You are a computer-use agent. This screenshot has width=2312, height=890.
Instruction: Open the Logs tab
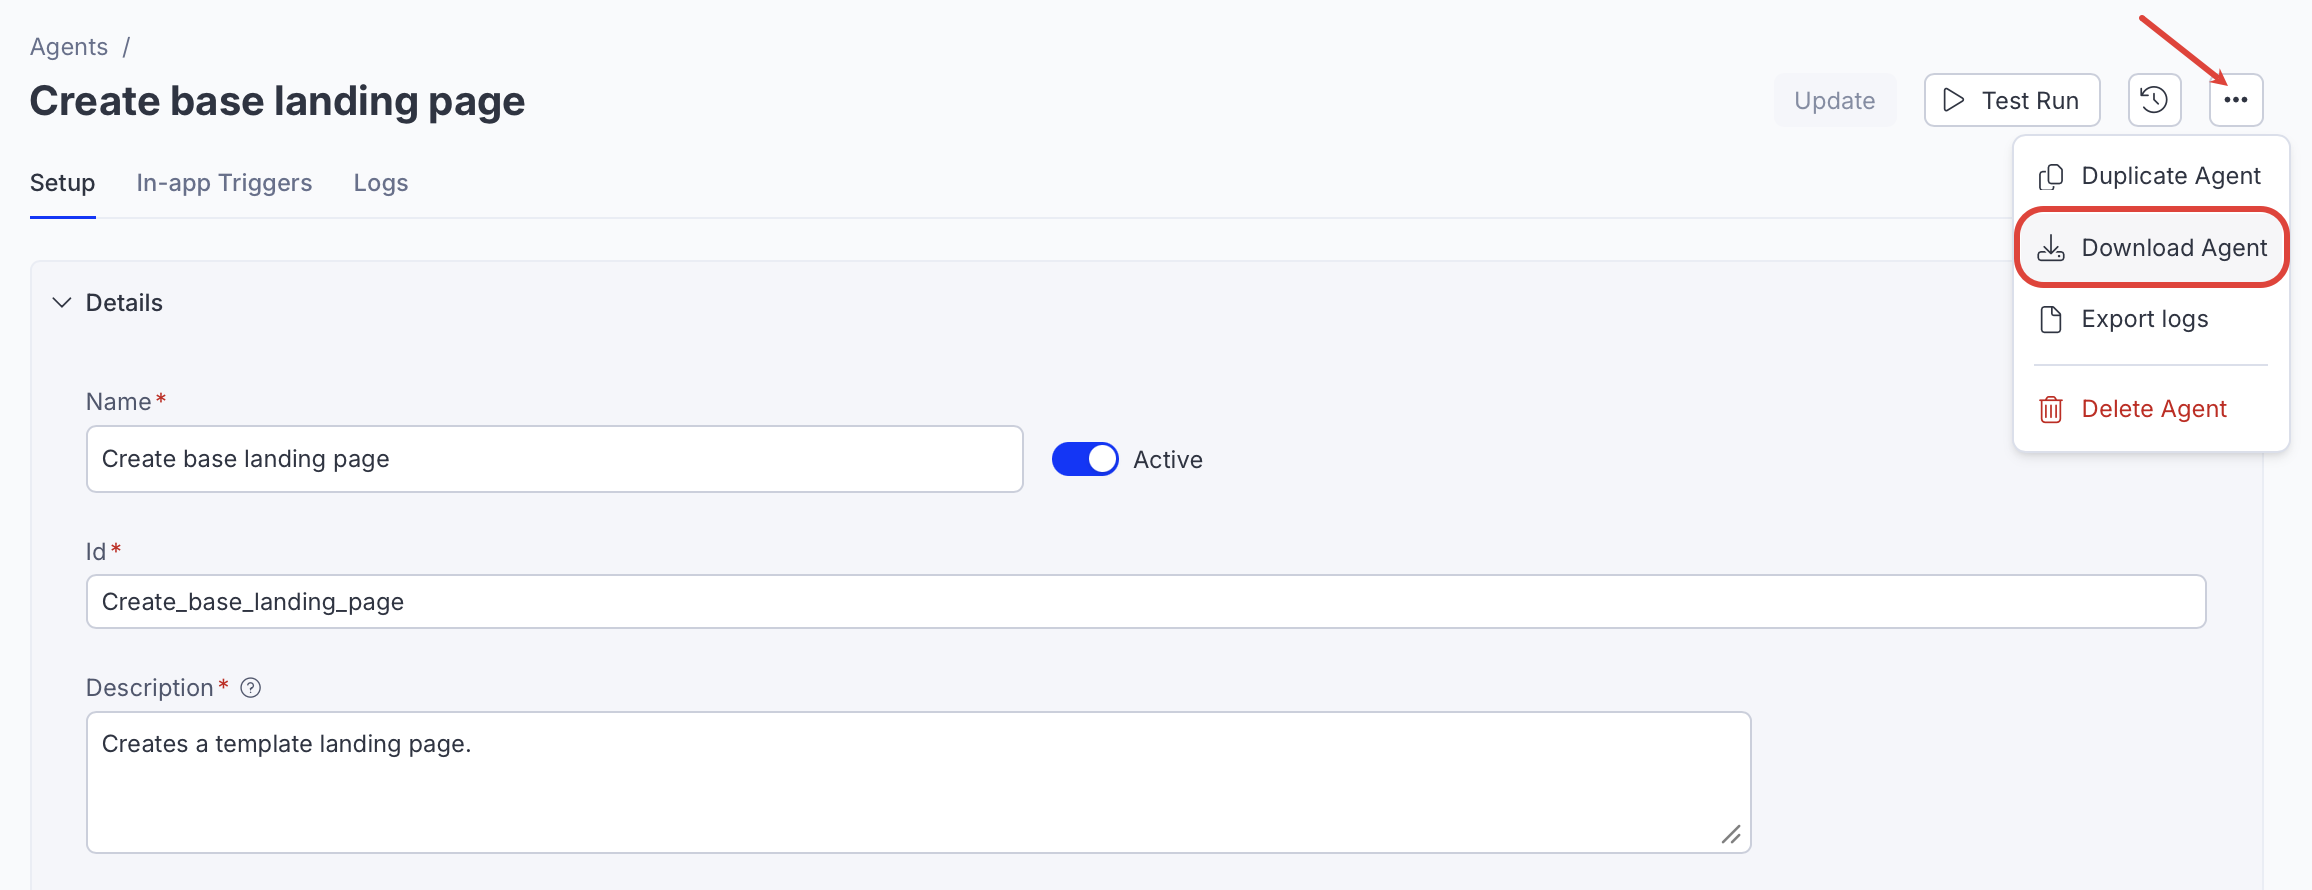click(x=380, y=182)
